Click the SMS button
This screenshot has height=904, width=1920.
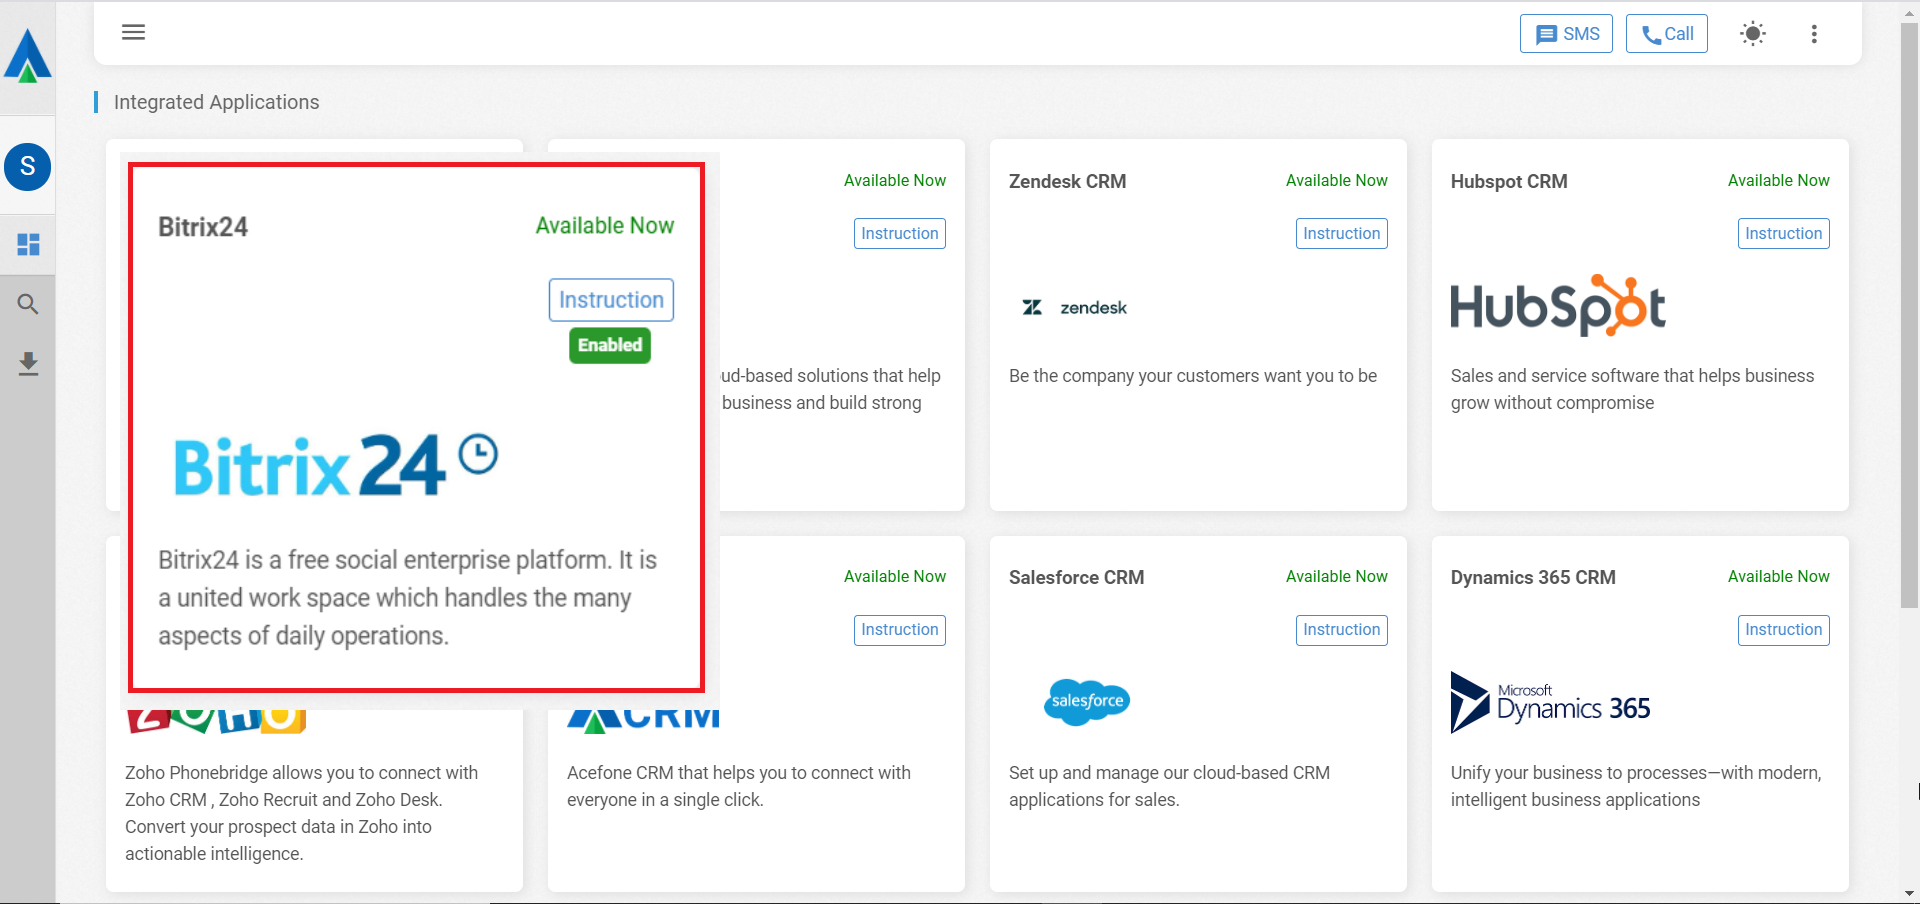click(x=1566, y=34)
